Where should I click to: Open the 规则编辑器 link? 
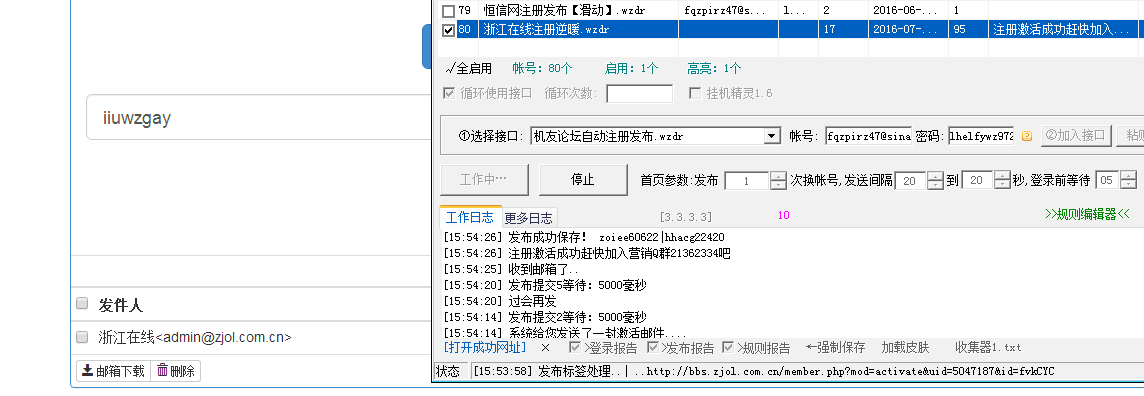(x=1087, y=214)
